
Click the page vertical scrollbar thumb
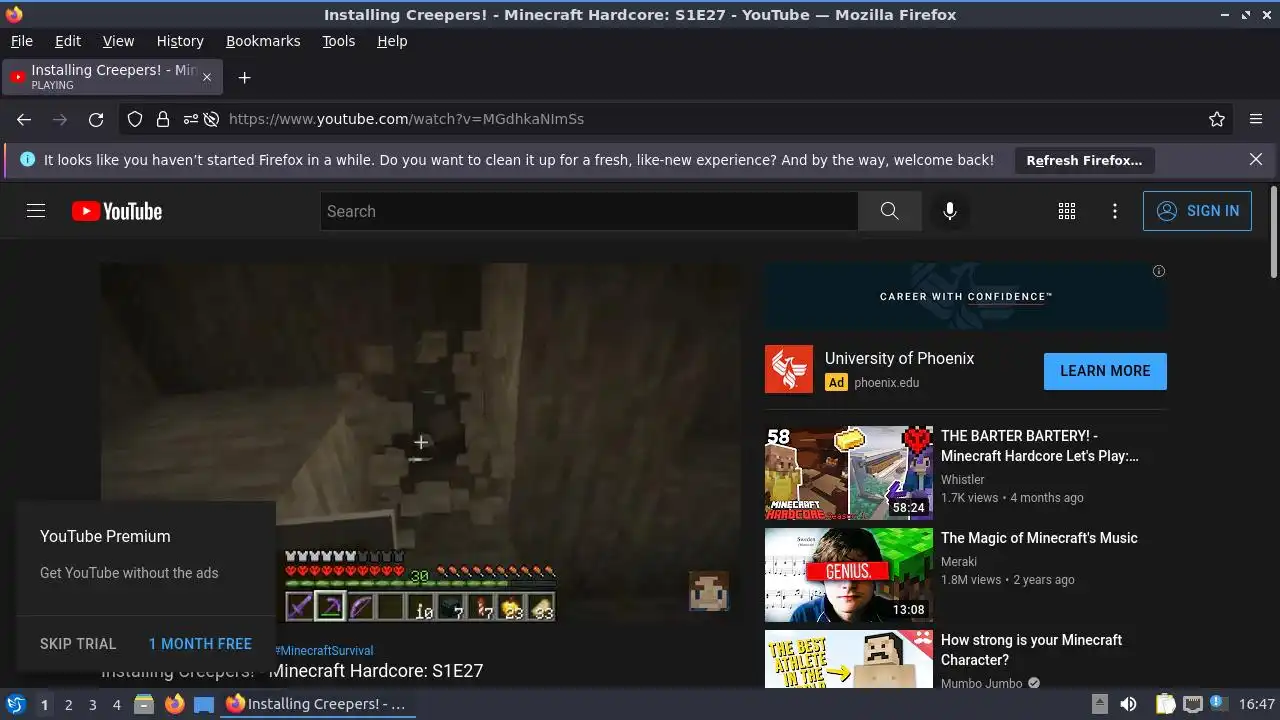(x=1273, y=232)
